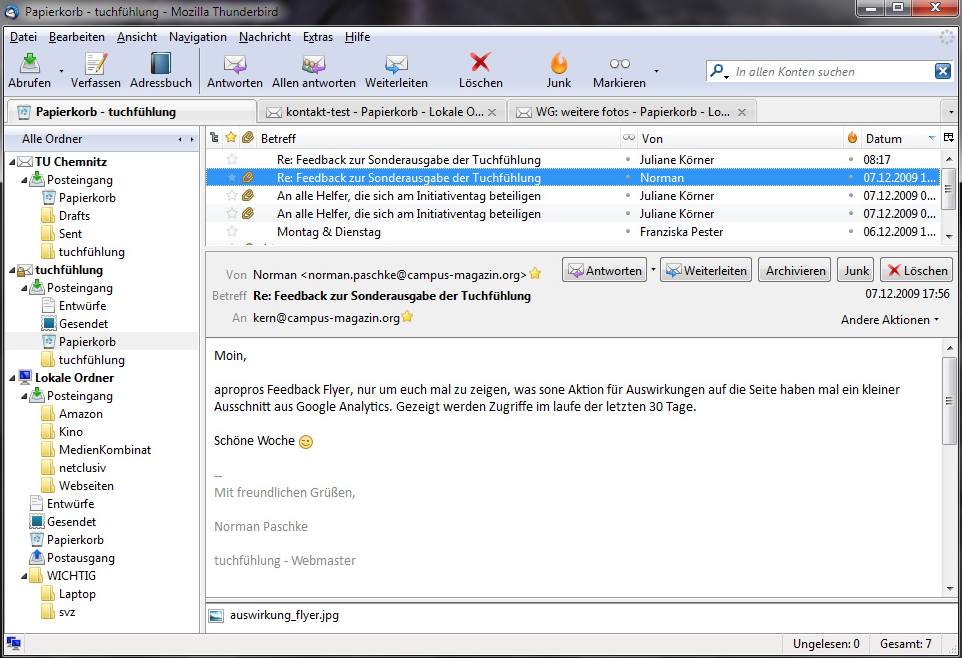962x658 pixels.
Task: Click Löschen button in message header
Action: click(x=917, y=270)
